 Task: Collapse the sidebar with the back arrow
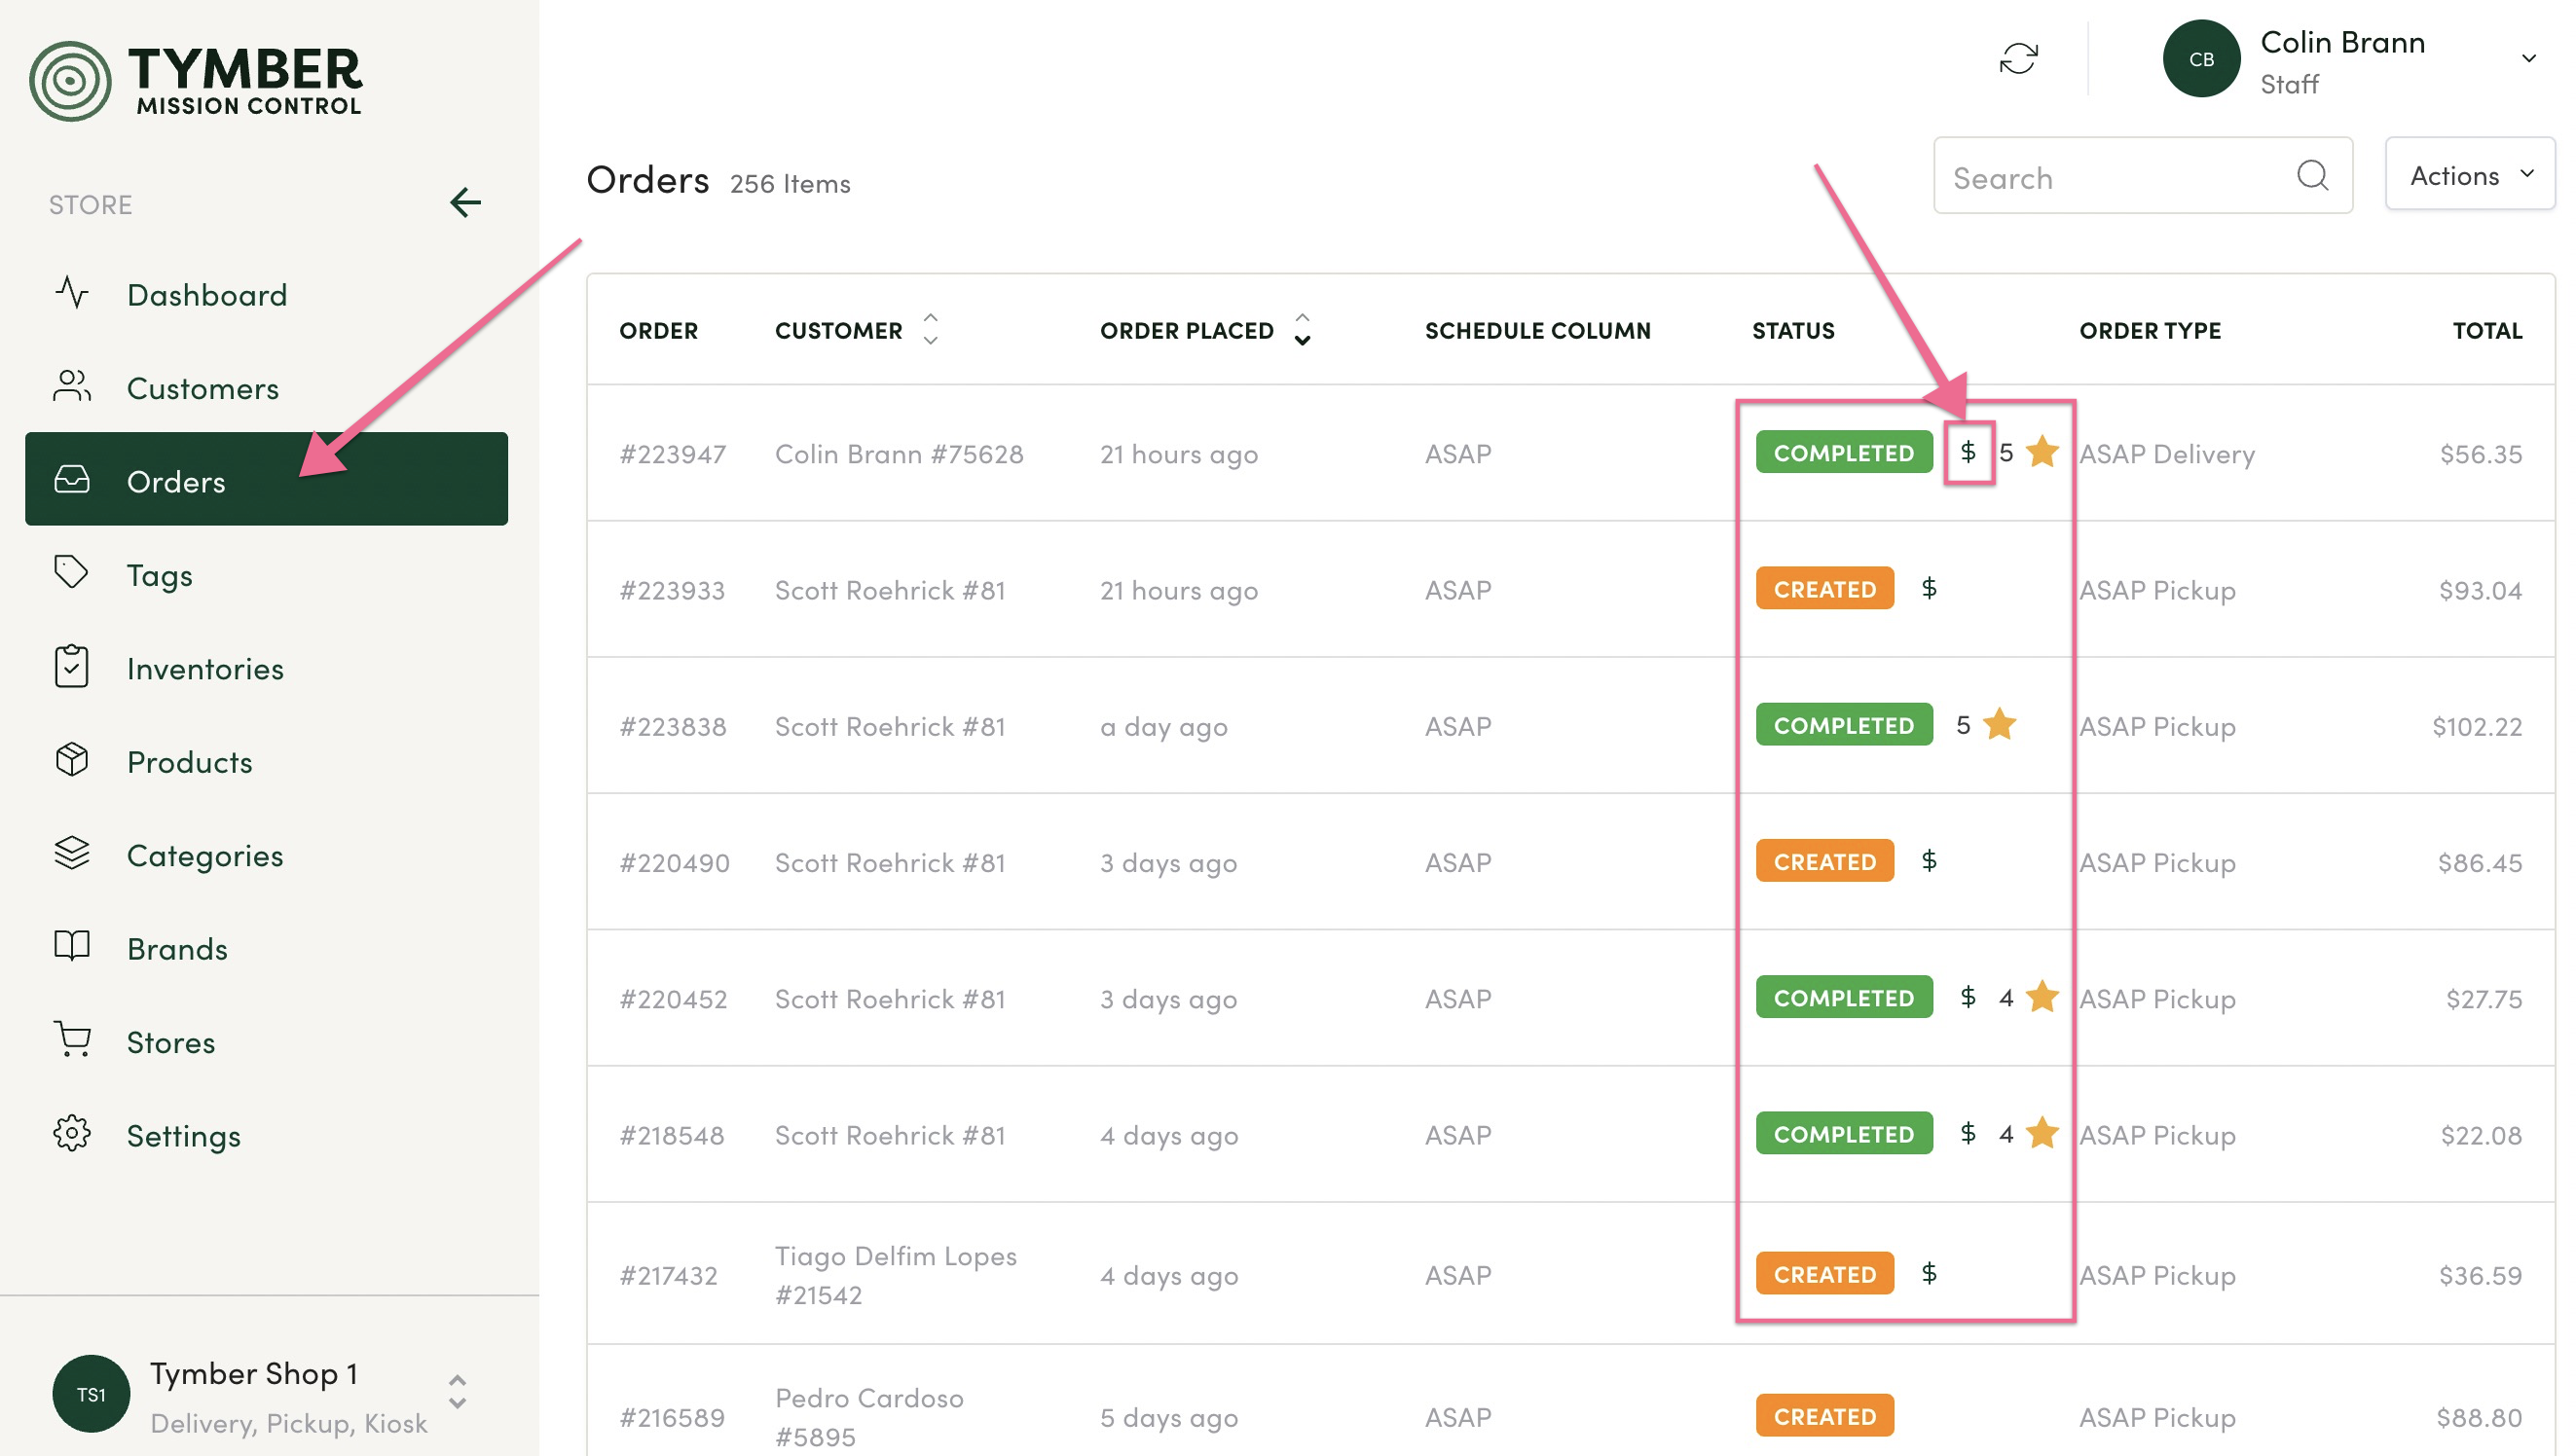click(465, 203)
